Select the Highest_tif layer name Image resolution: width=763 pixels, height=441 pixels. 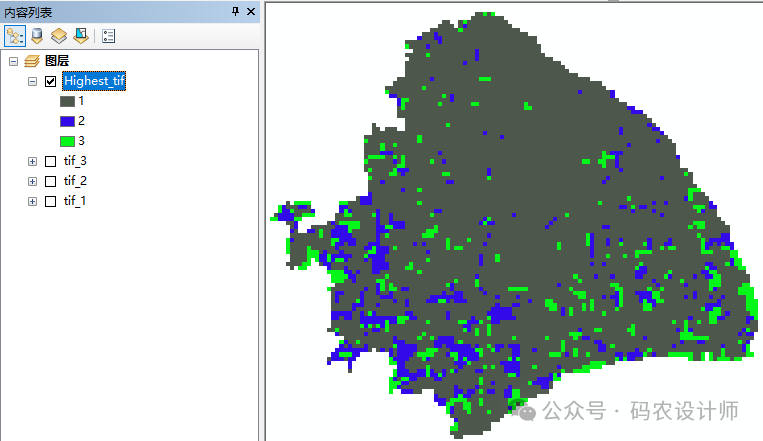pyautogui.click(x=94, y=81)
